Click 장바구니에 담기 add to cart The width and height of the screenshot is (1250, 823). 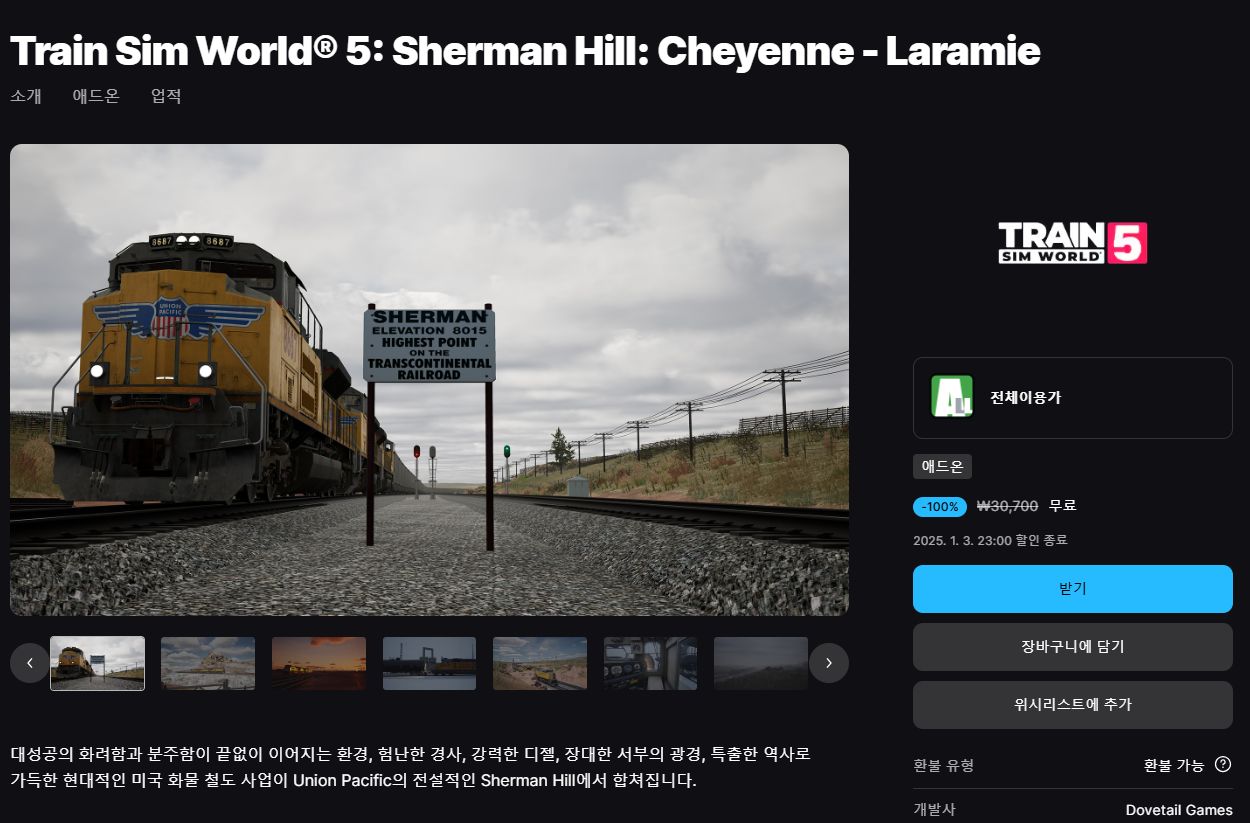click(x=1072, y=647)
